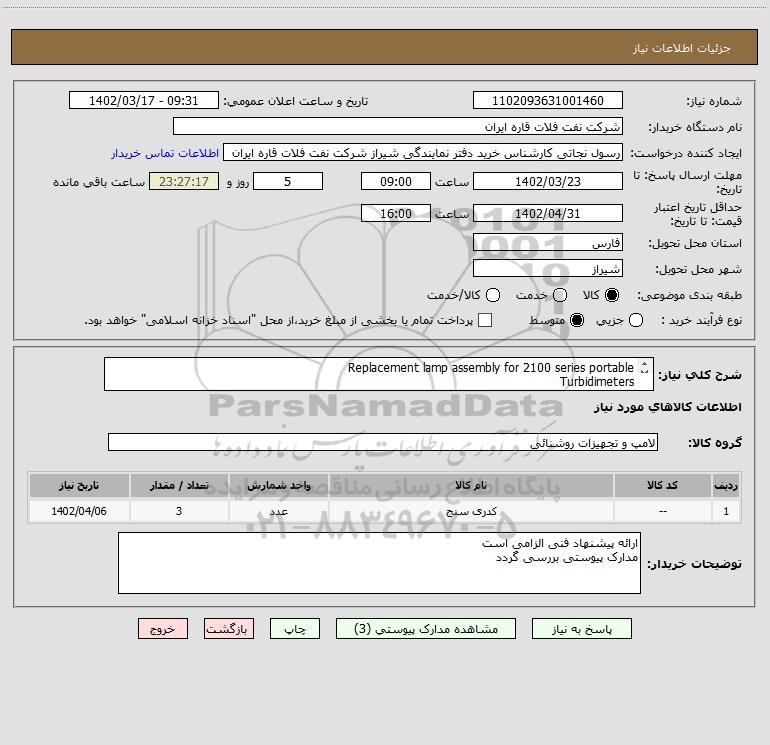Click the 'نام کالا' column header
770x745 pixels.
[x=471, y=486]
